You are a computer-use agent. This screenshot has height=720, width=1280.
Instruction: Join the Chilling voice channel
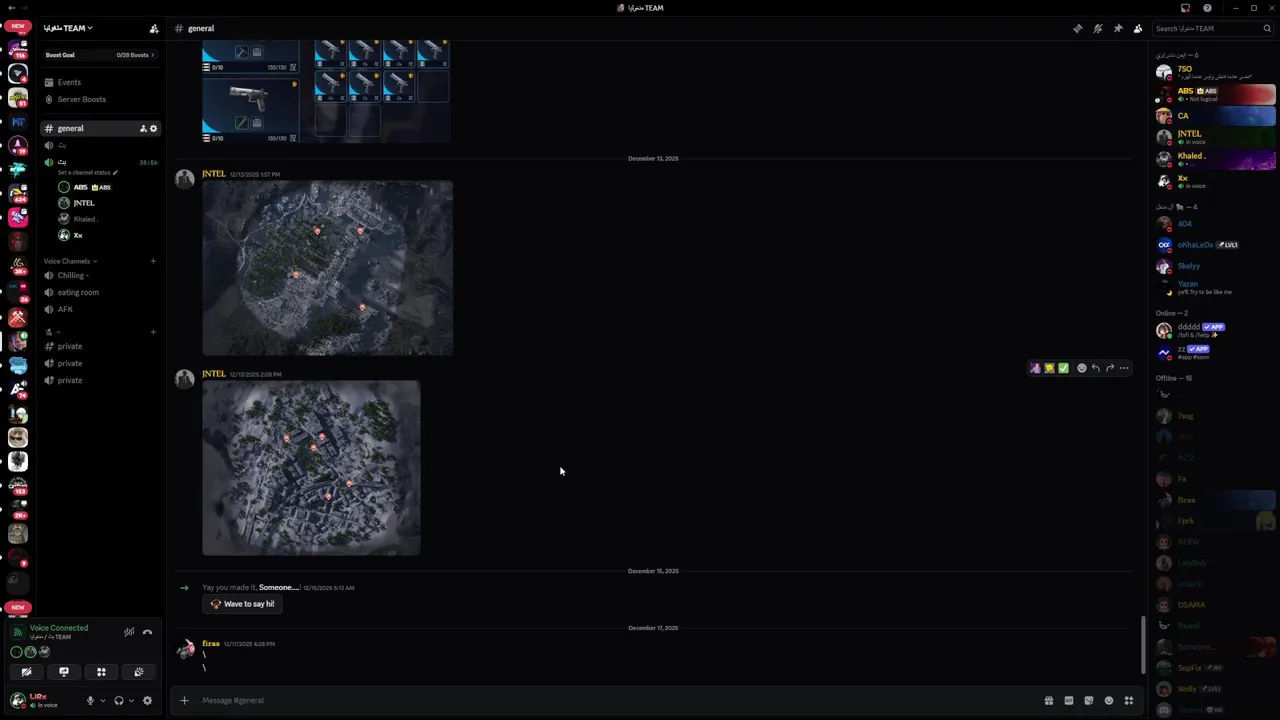(x=100, y=275)
